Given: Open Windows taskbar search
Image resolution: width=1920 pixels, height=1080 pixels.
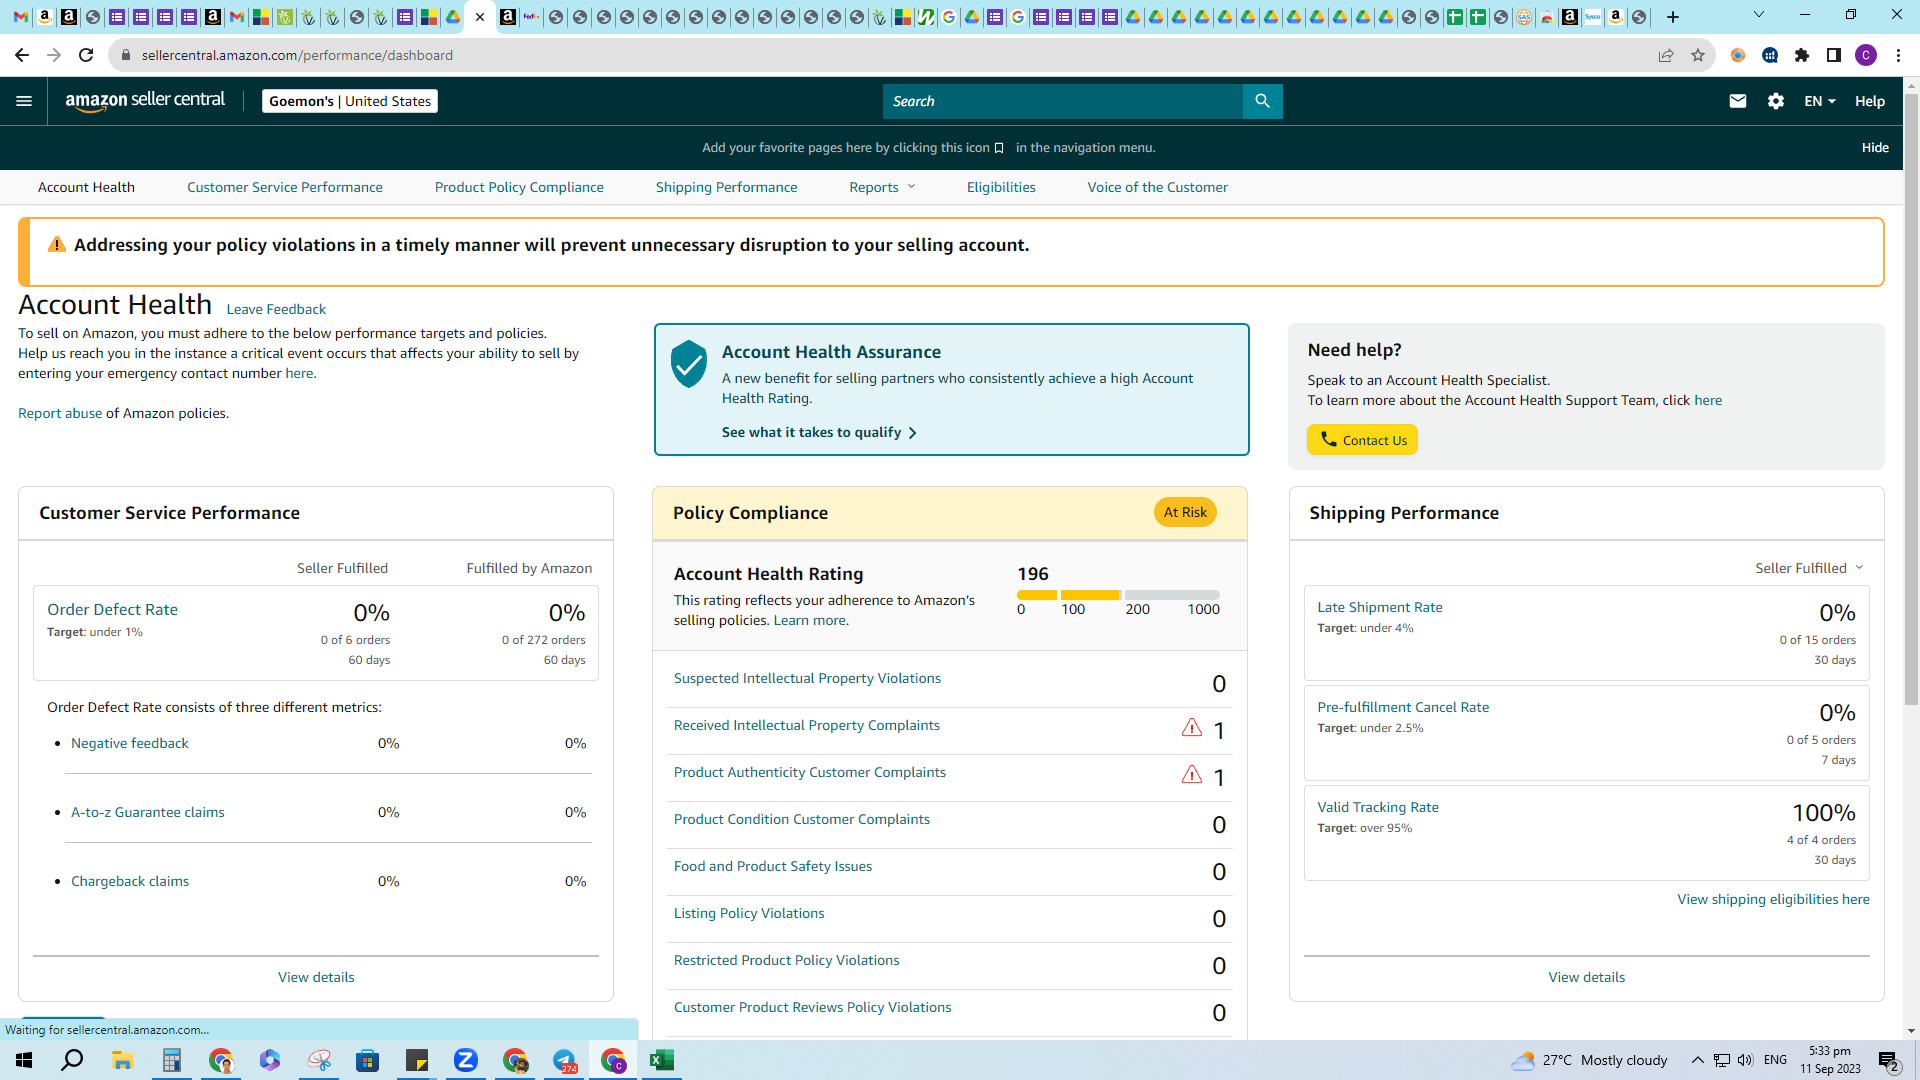Looking at the screenshot, I should 72,1060.
